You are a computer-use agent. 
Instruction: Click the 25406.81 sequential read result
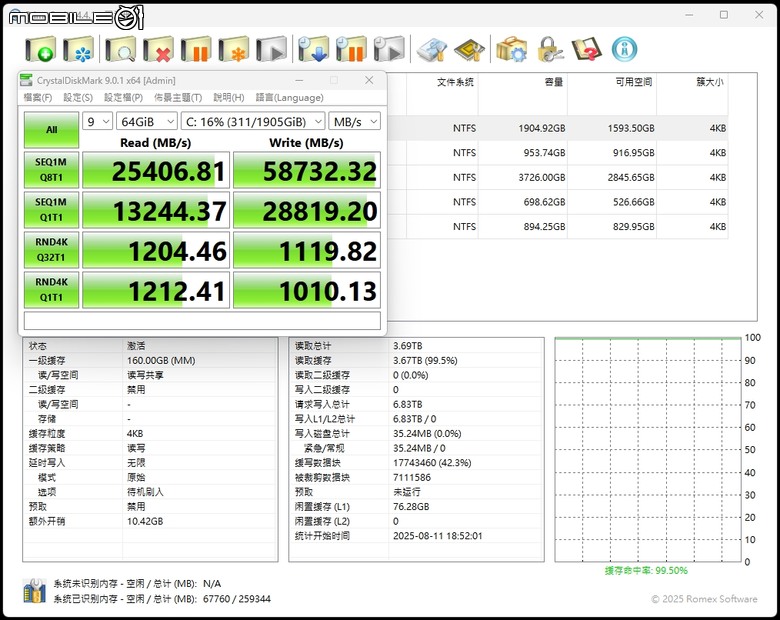[x=156, y=170]
